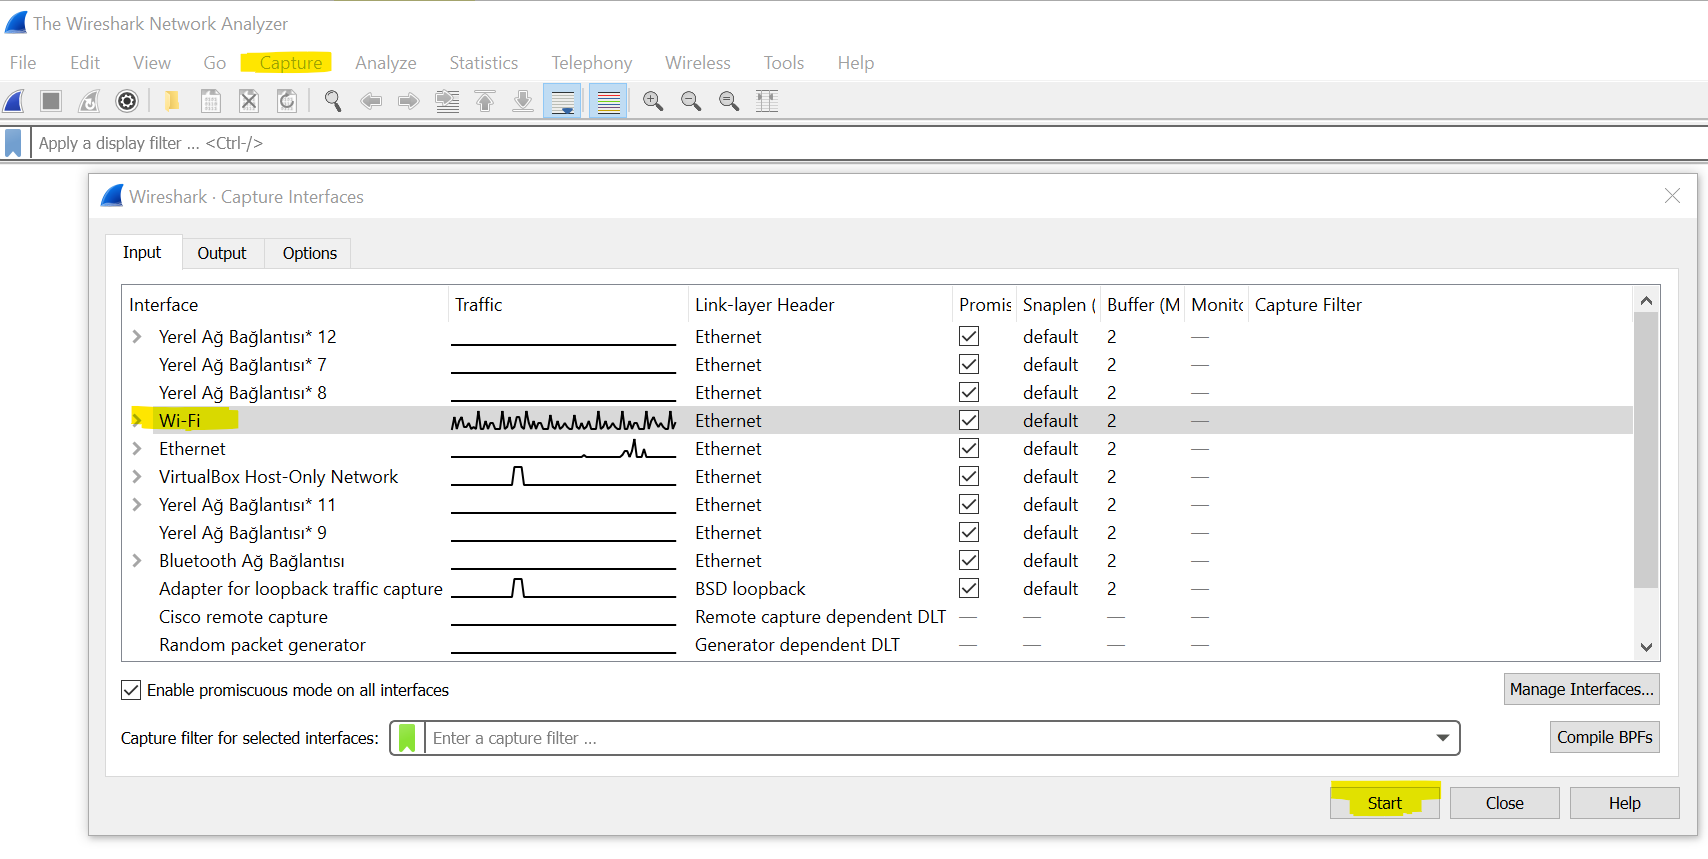Expand the Yerel Ağ Bağlantısı* 11 interface
1708x859 pixels.
137,504
